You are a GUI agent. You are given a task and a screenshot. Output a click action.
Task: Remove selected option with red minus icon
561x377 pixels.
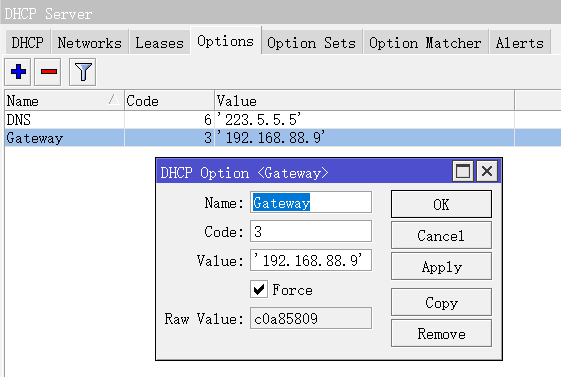[48, 72]
